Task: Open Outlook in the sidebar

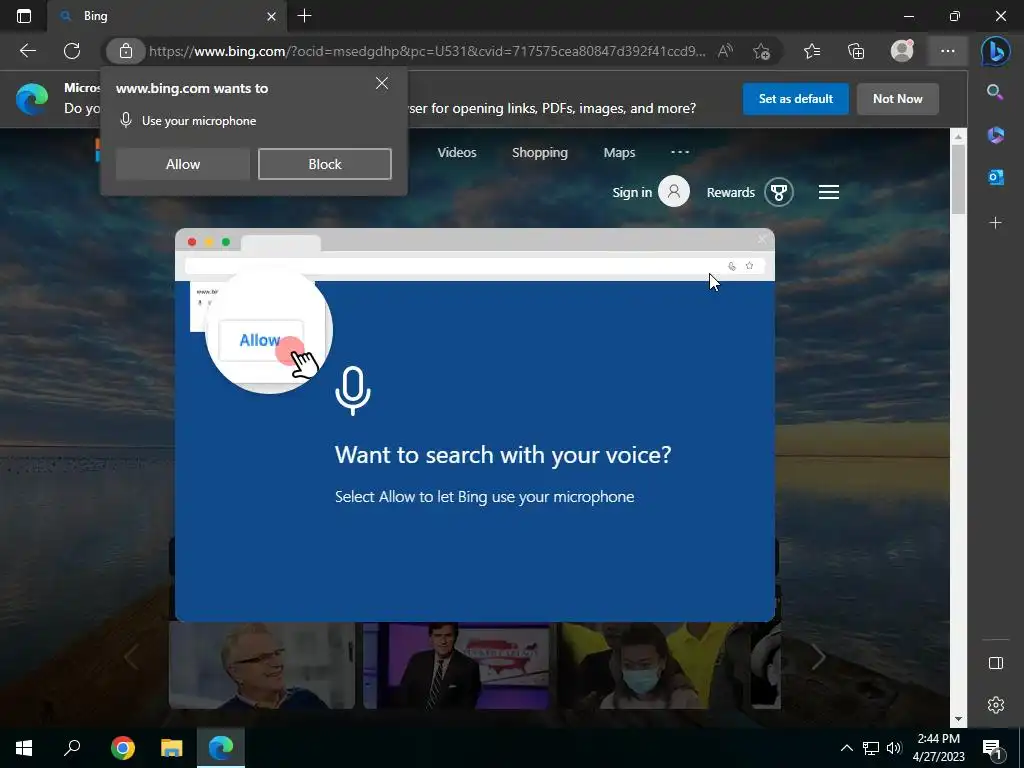Action: [995, 177]
